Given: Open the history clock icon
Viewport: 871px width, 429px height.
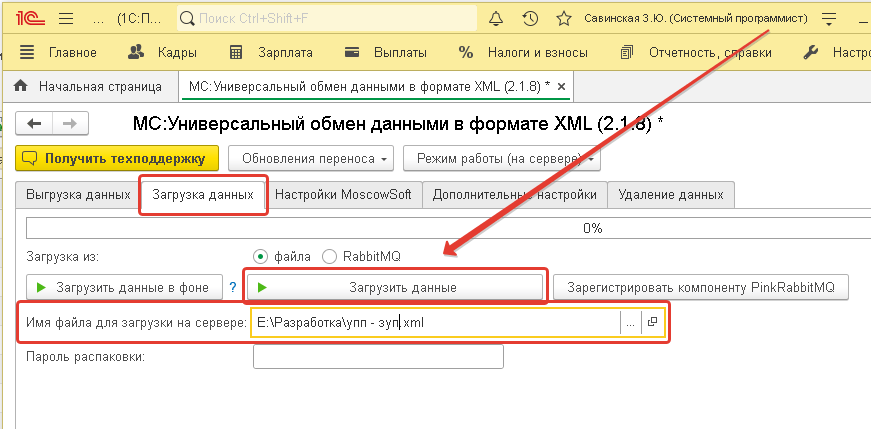Looking at the screenshot, I should click(x=530, y=19).
